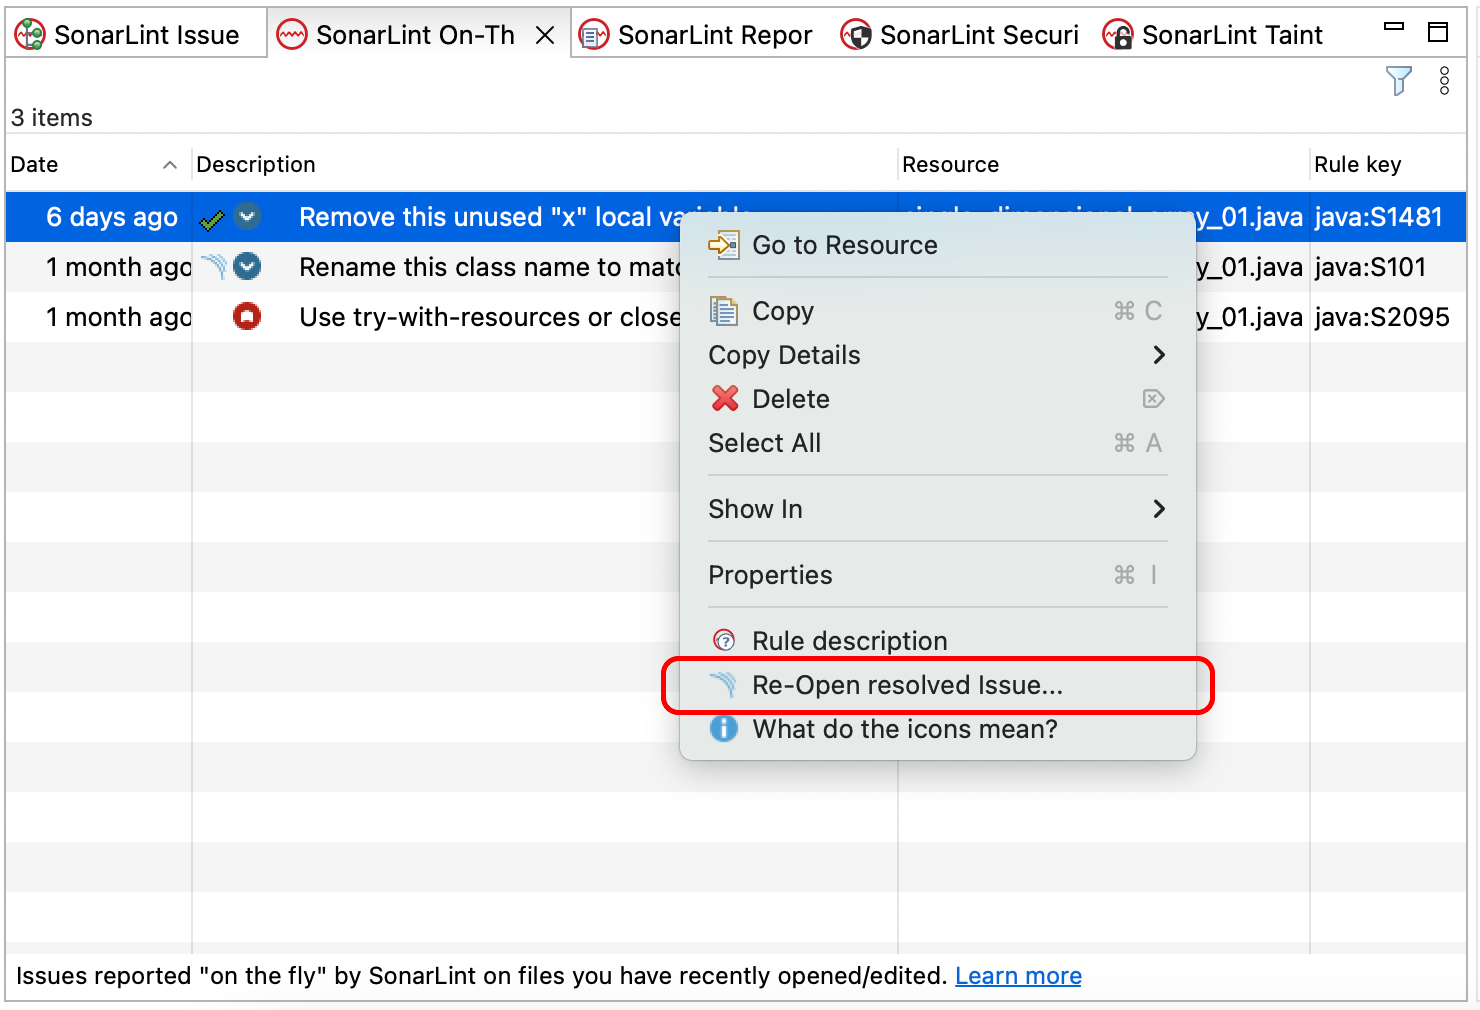Viewport: 1480px width, 1010px height.
Task: Click the Copy icon in the context menu
Action: pyautogui.click(x=722, y=310)
